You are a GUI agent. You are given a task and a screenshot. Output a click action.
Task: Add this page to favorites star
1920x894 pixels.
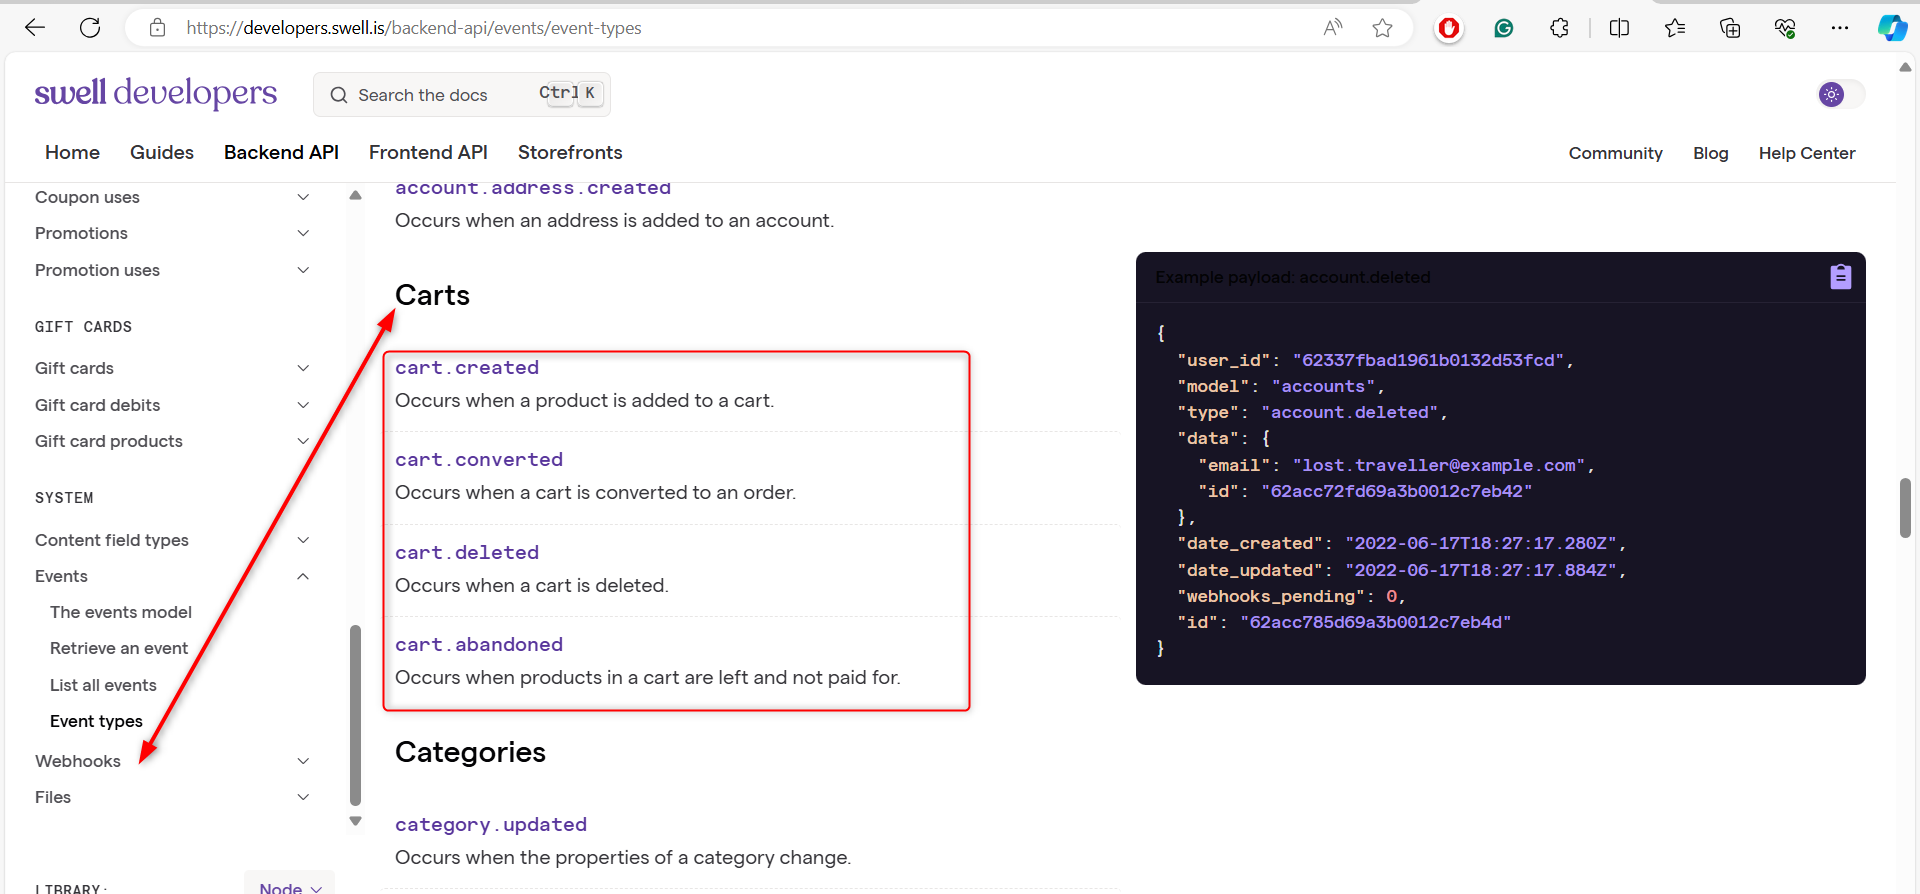click(1383, 28)
